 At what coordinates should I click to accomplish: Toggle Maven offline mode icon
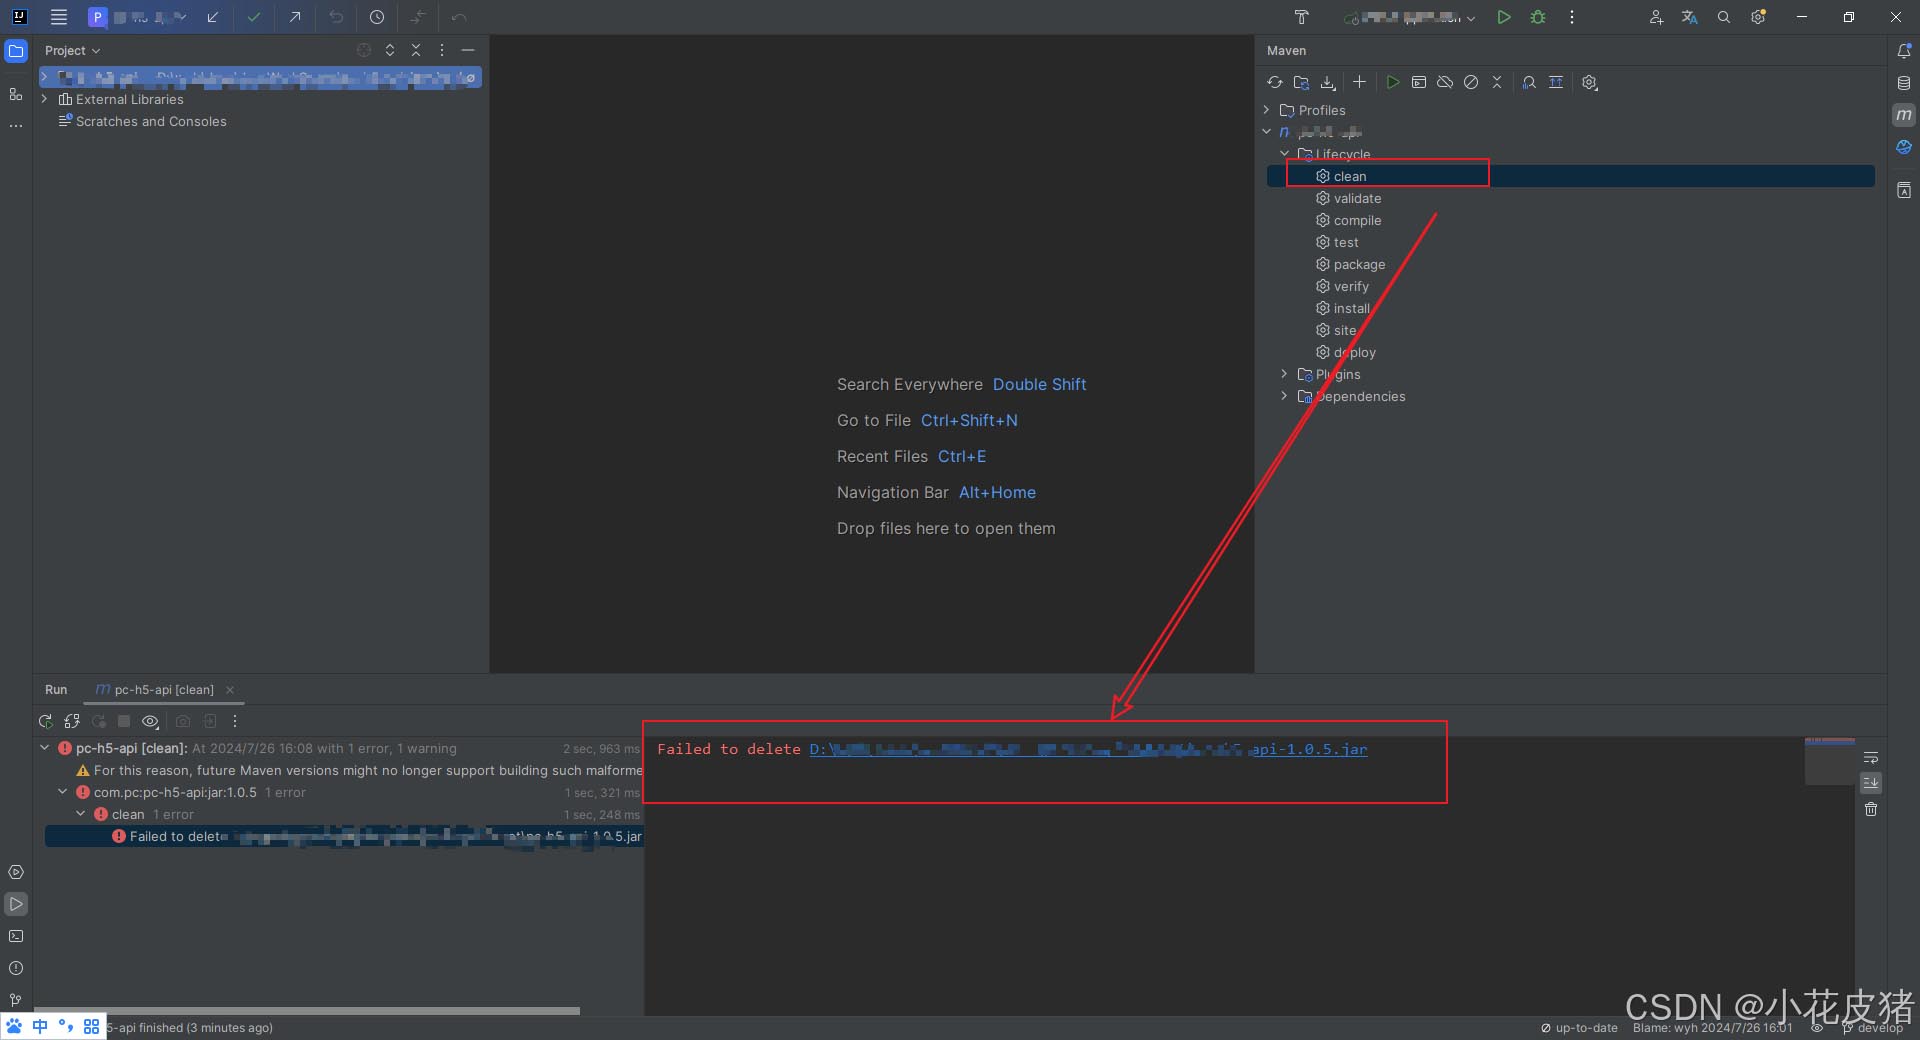(x=1445, y=82)
